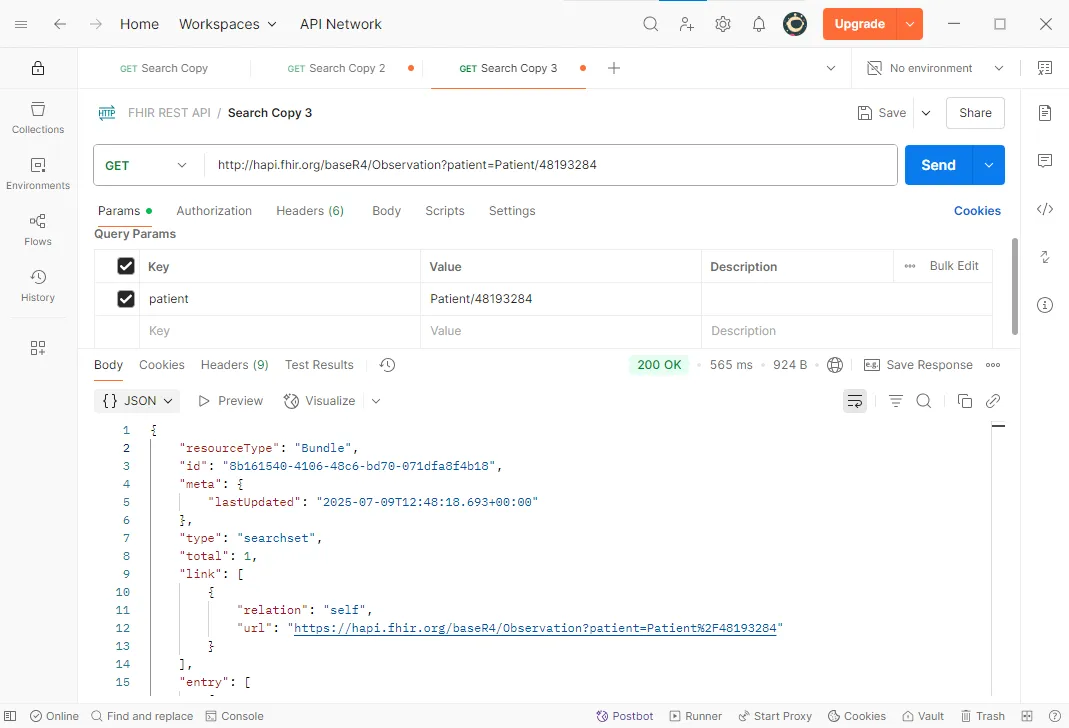
Task: Open the configure sidebar apps icon
Action: tap(38, 348)
